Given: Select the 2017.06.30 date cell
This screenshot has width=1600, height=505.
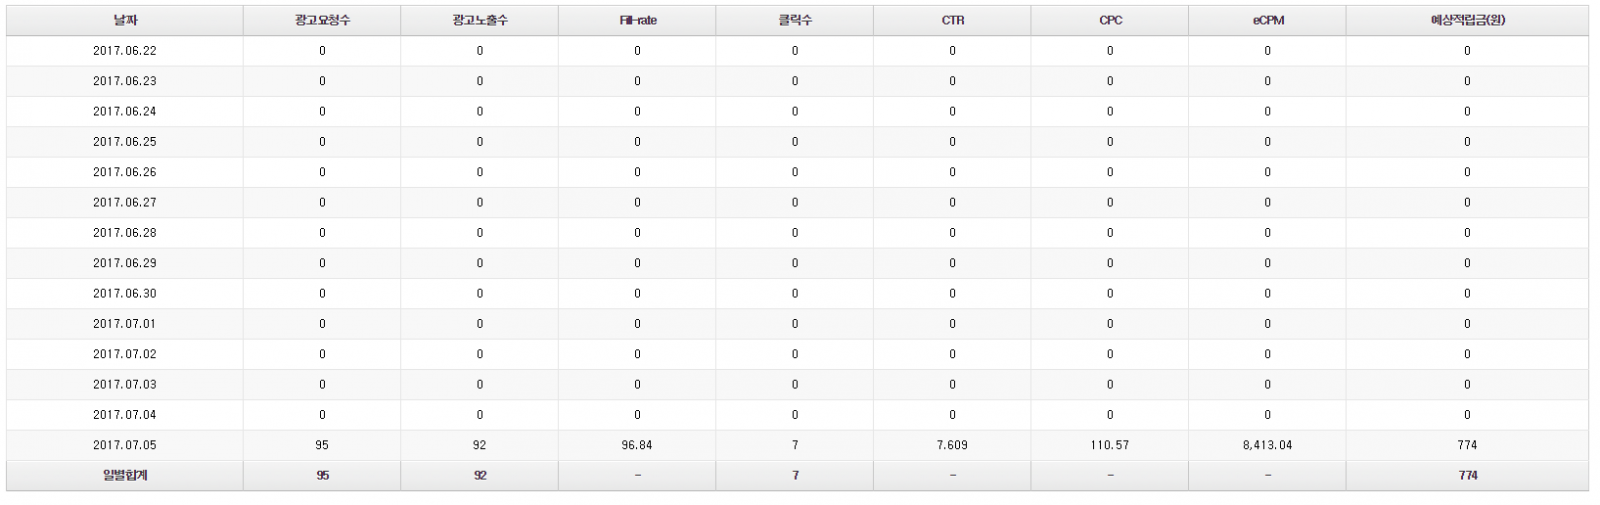Looking at the screenshot, I should [x=125, y=293].
